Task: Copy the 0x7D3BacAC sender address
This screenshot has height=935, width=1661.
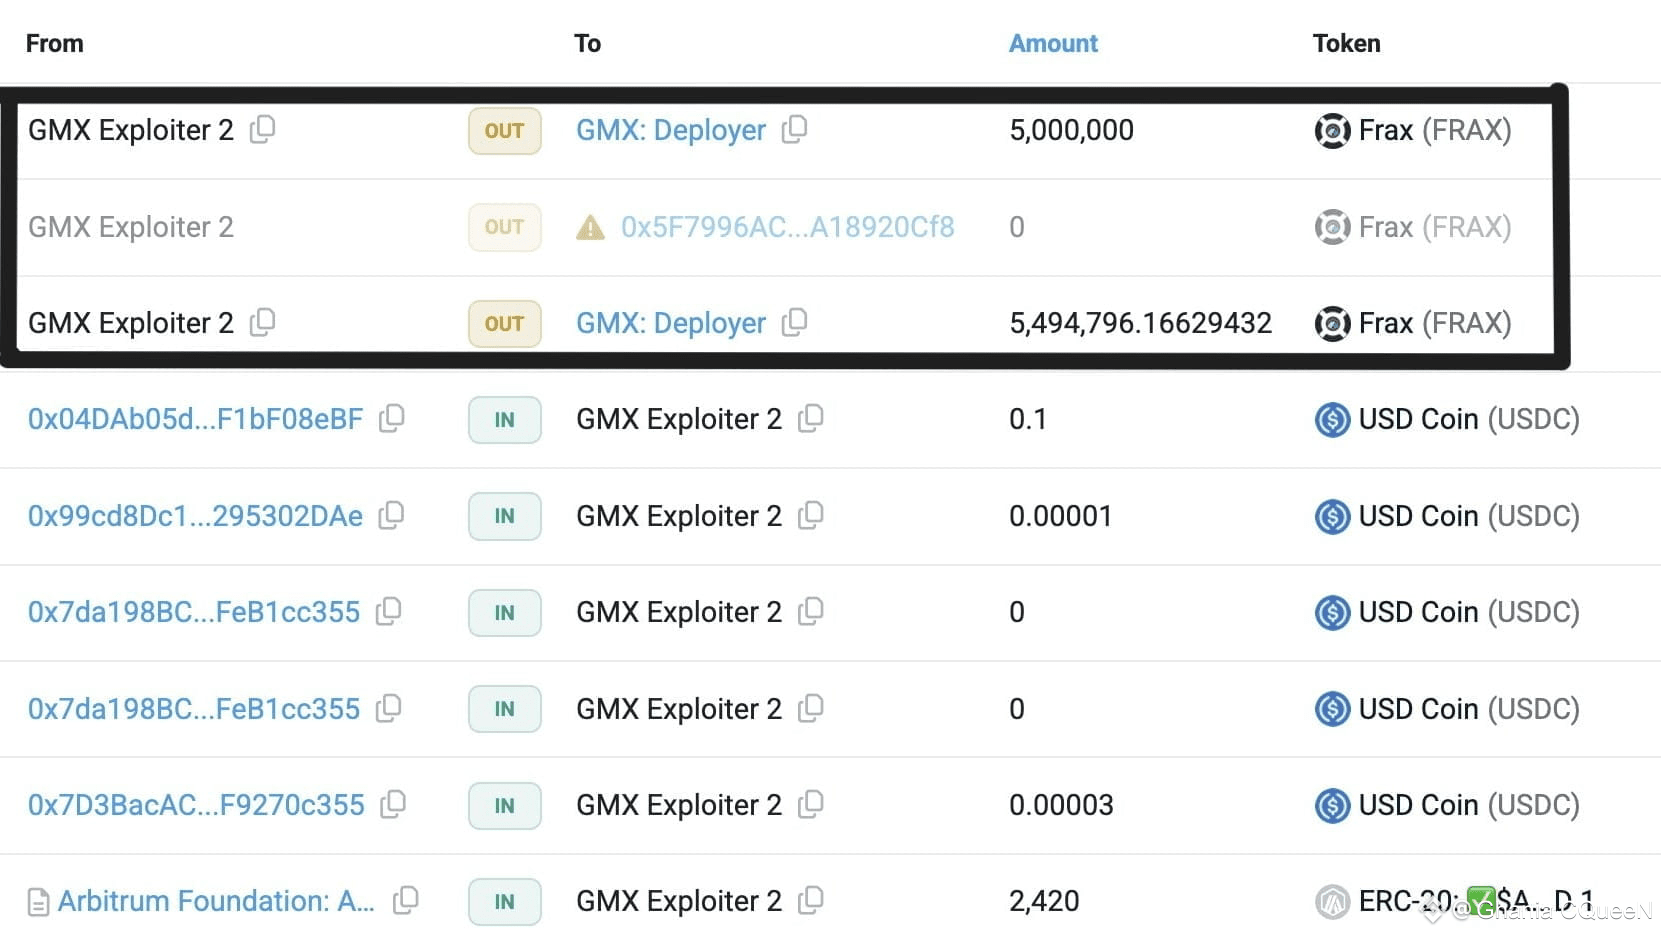Action: tap(394, 805)
